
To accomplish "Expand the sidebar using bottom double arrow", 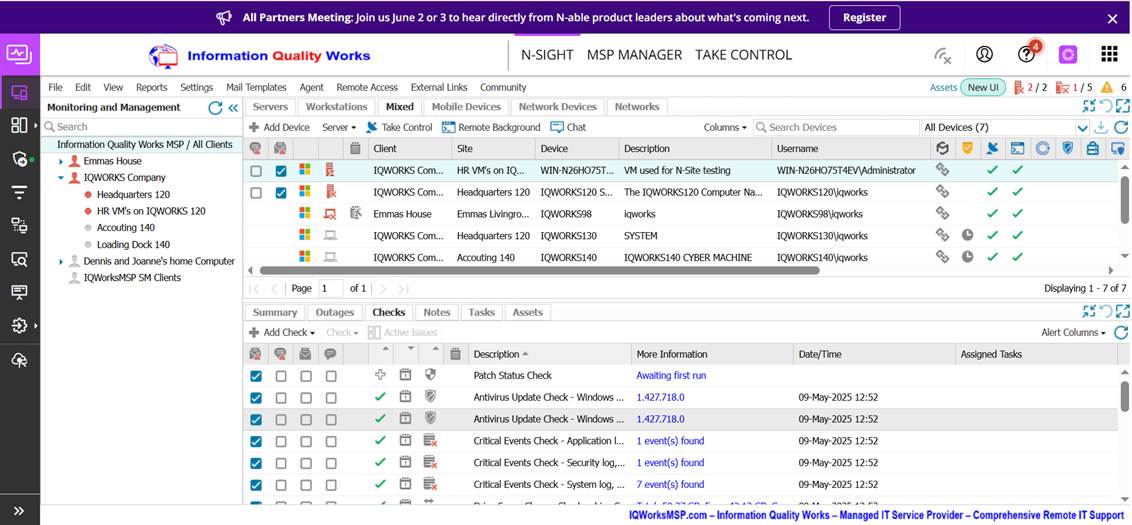I will [19, 510].
